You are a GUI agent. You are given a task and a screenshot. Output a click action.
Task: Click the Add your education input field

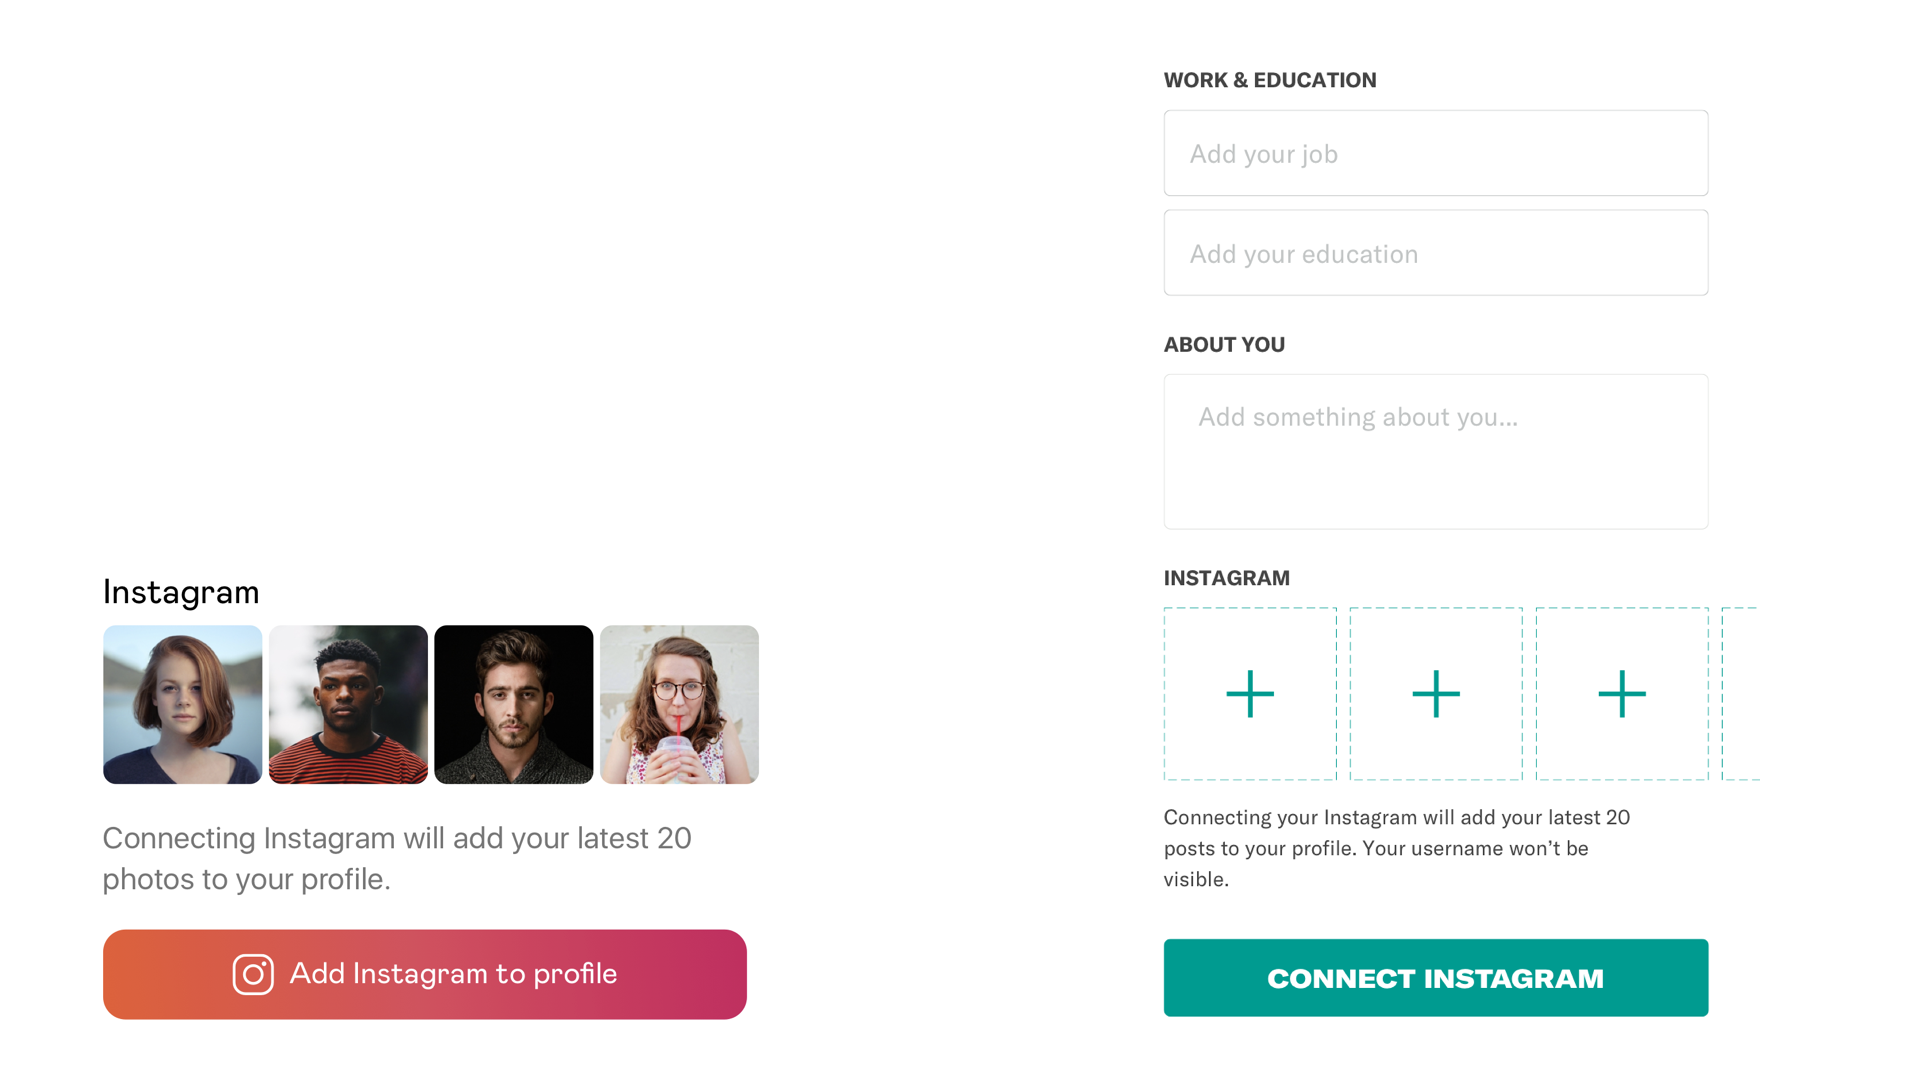(1435, 252)
